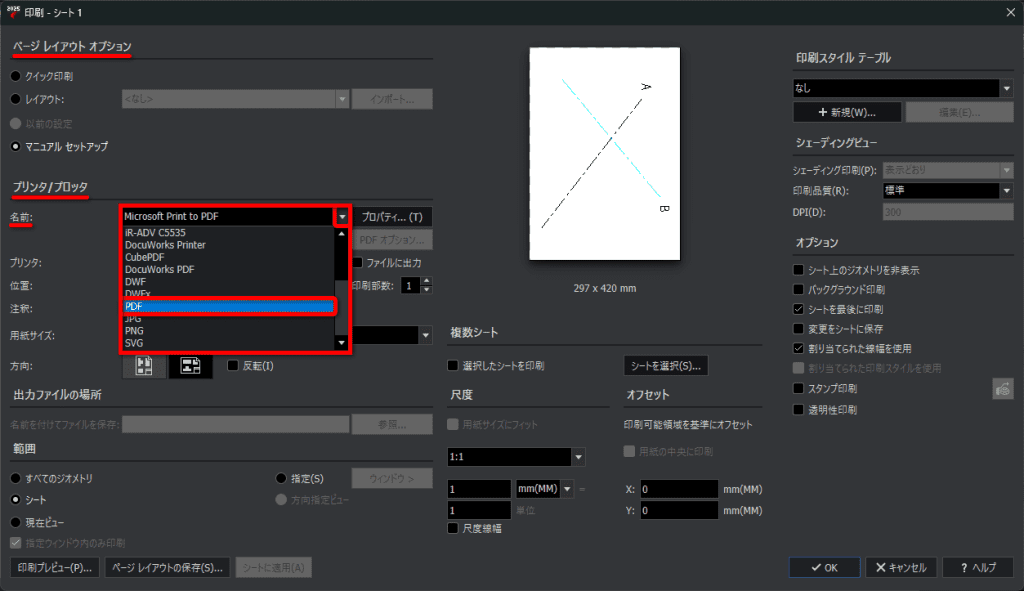The image size is (1024, 591).
Task: Open stamp print settings icon
Action: [1003, 389]
